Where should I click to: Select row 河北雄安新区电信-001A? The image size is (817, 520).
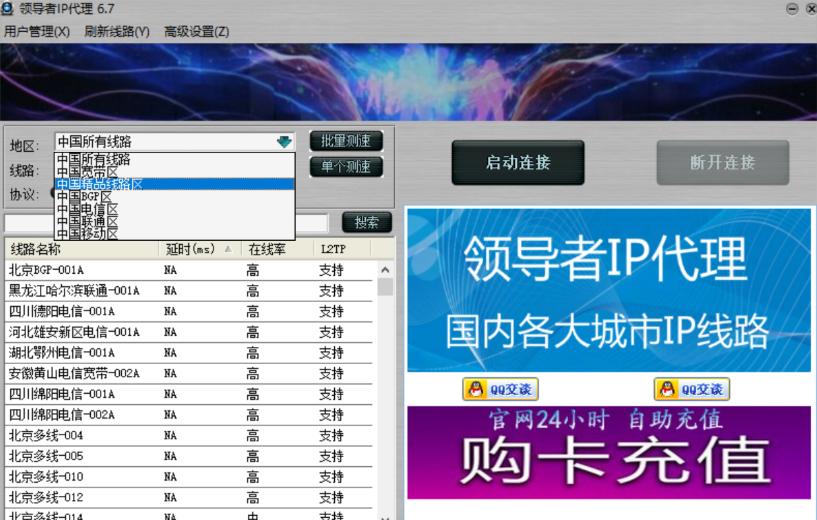[189, 332]
